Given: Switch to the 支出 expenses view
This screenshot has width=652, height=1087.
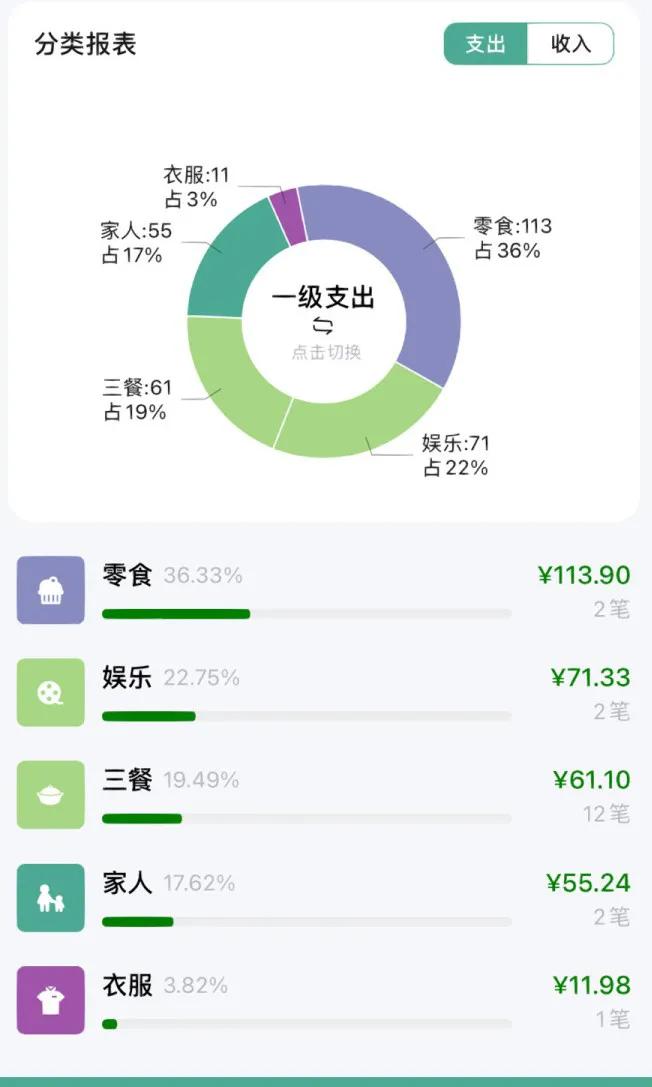Looking at the screenshot, I should [487, 44].
